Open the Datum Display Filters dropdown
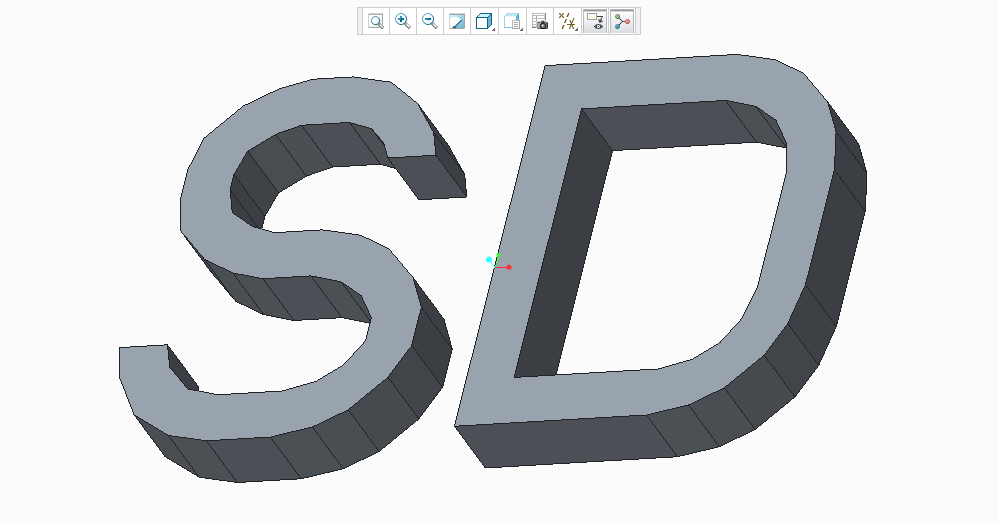Image resolution: width=998 pixels, height=522 pixels. point(567,21)
